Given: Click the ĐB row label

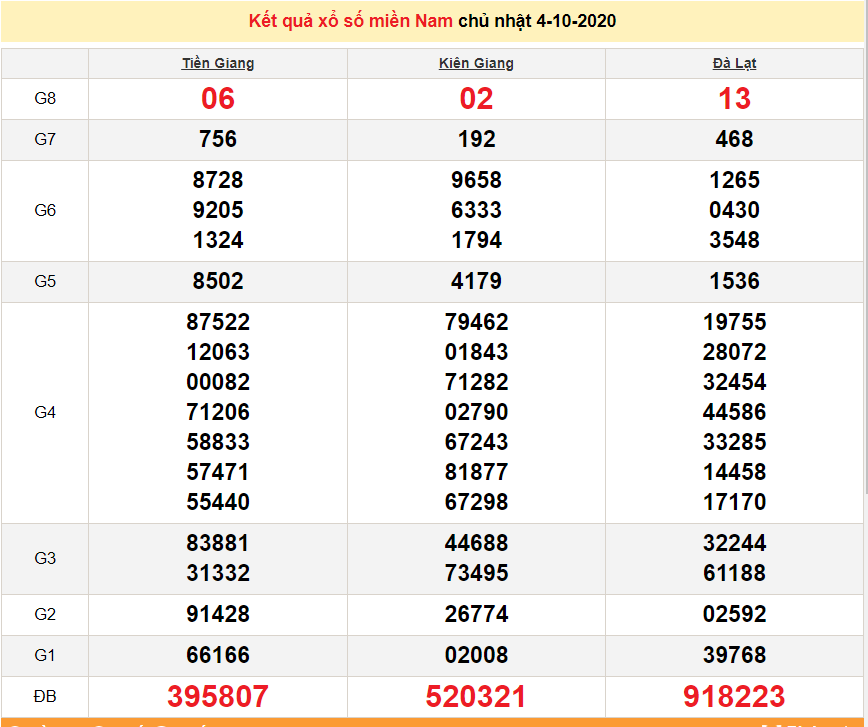Looking at the screenshot, I should (45, 696).
